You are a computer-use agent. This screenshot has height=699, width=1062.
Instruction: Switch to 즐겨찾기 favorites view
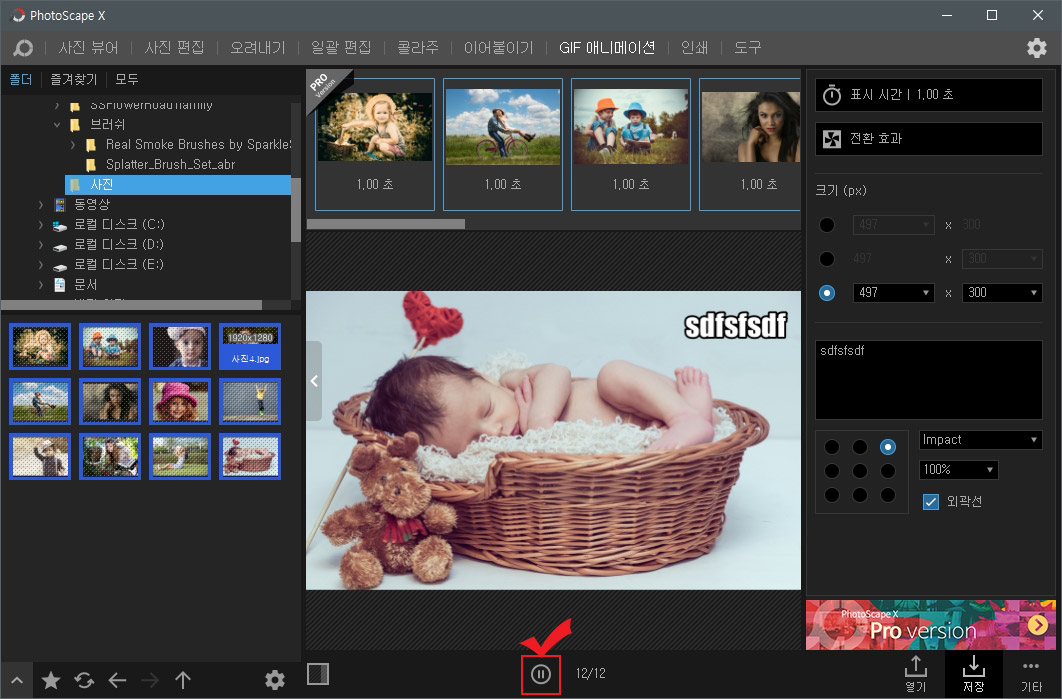[x=74, y=79]
